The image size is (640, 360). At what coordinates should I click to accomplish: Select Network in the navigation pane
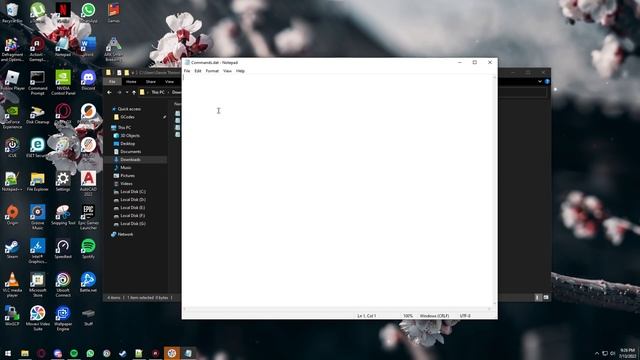(x=125, y=234)
